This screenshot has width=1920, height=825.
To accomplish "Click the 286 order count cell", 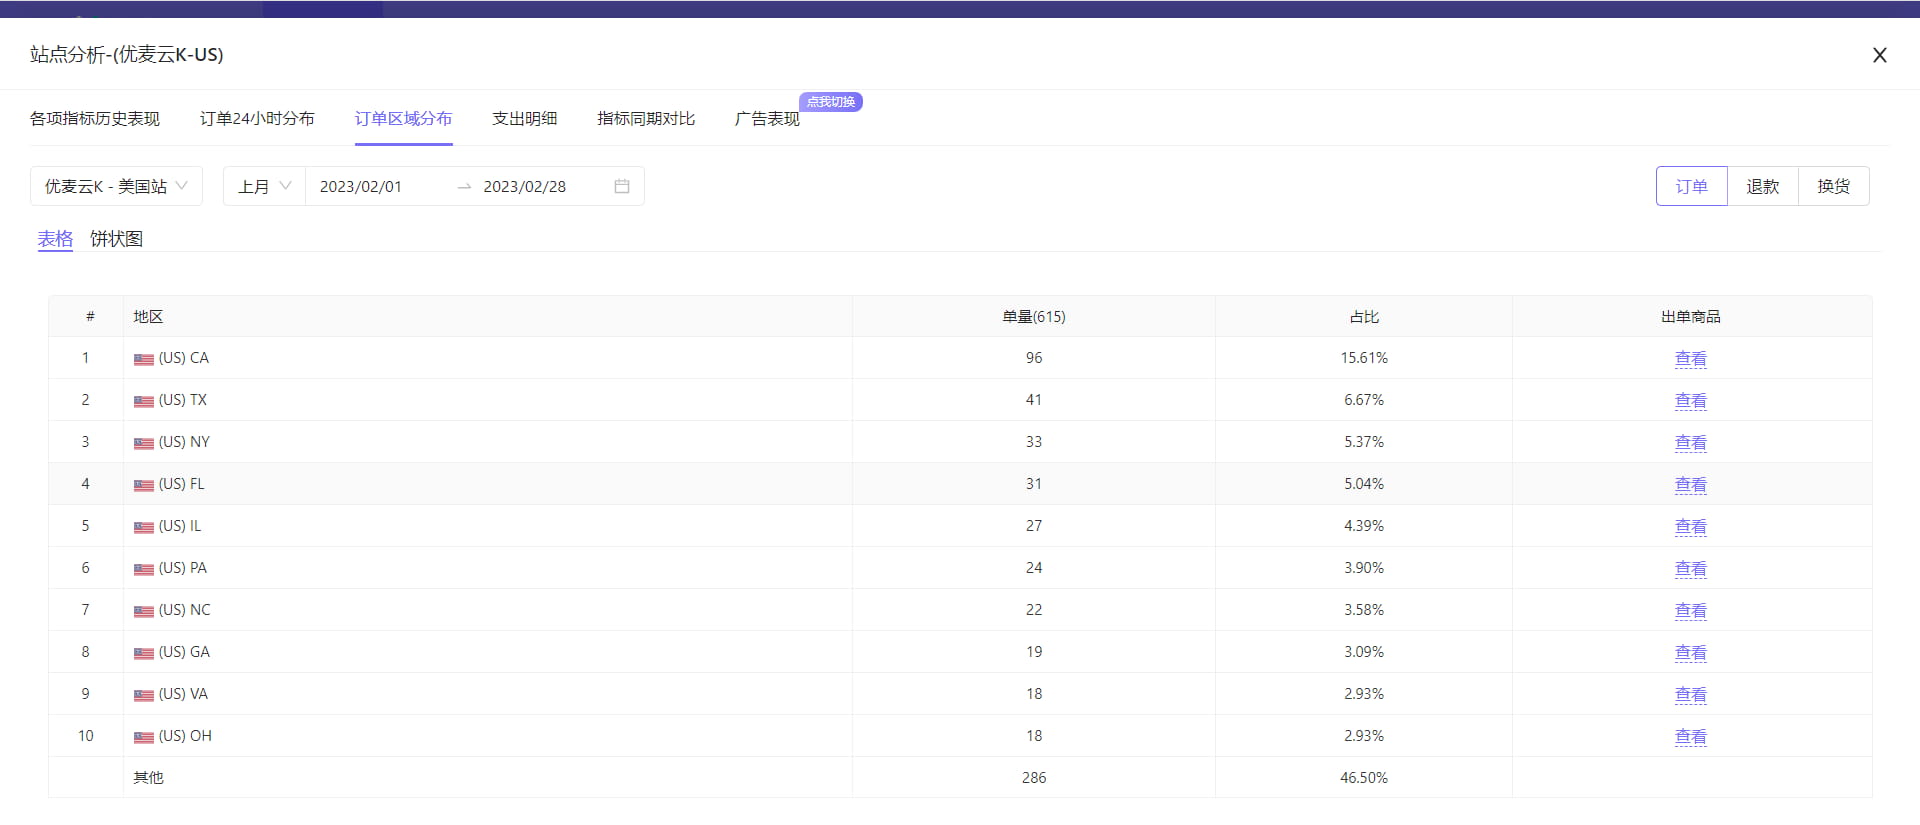I will tap(1034, 778).
